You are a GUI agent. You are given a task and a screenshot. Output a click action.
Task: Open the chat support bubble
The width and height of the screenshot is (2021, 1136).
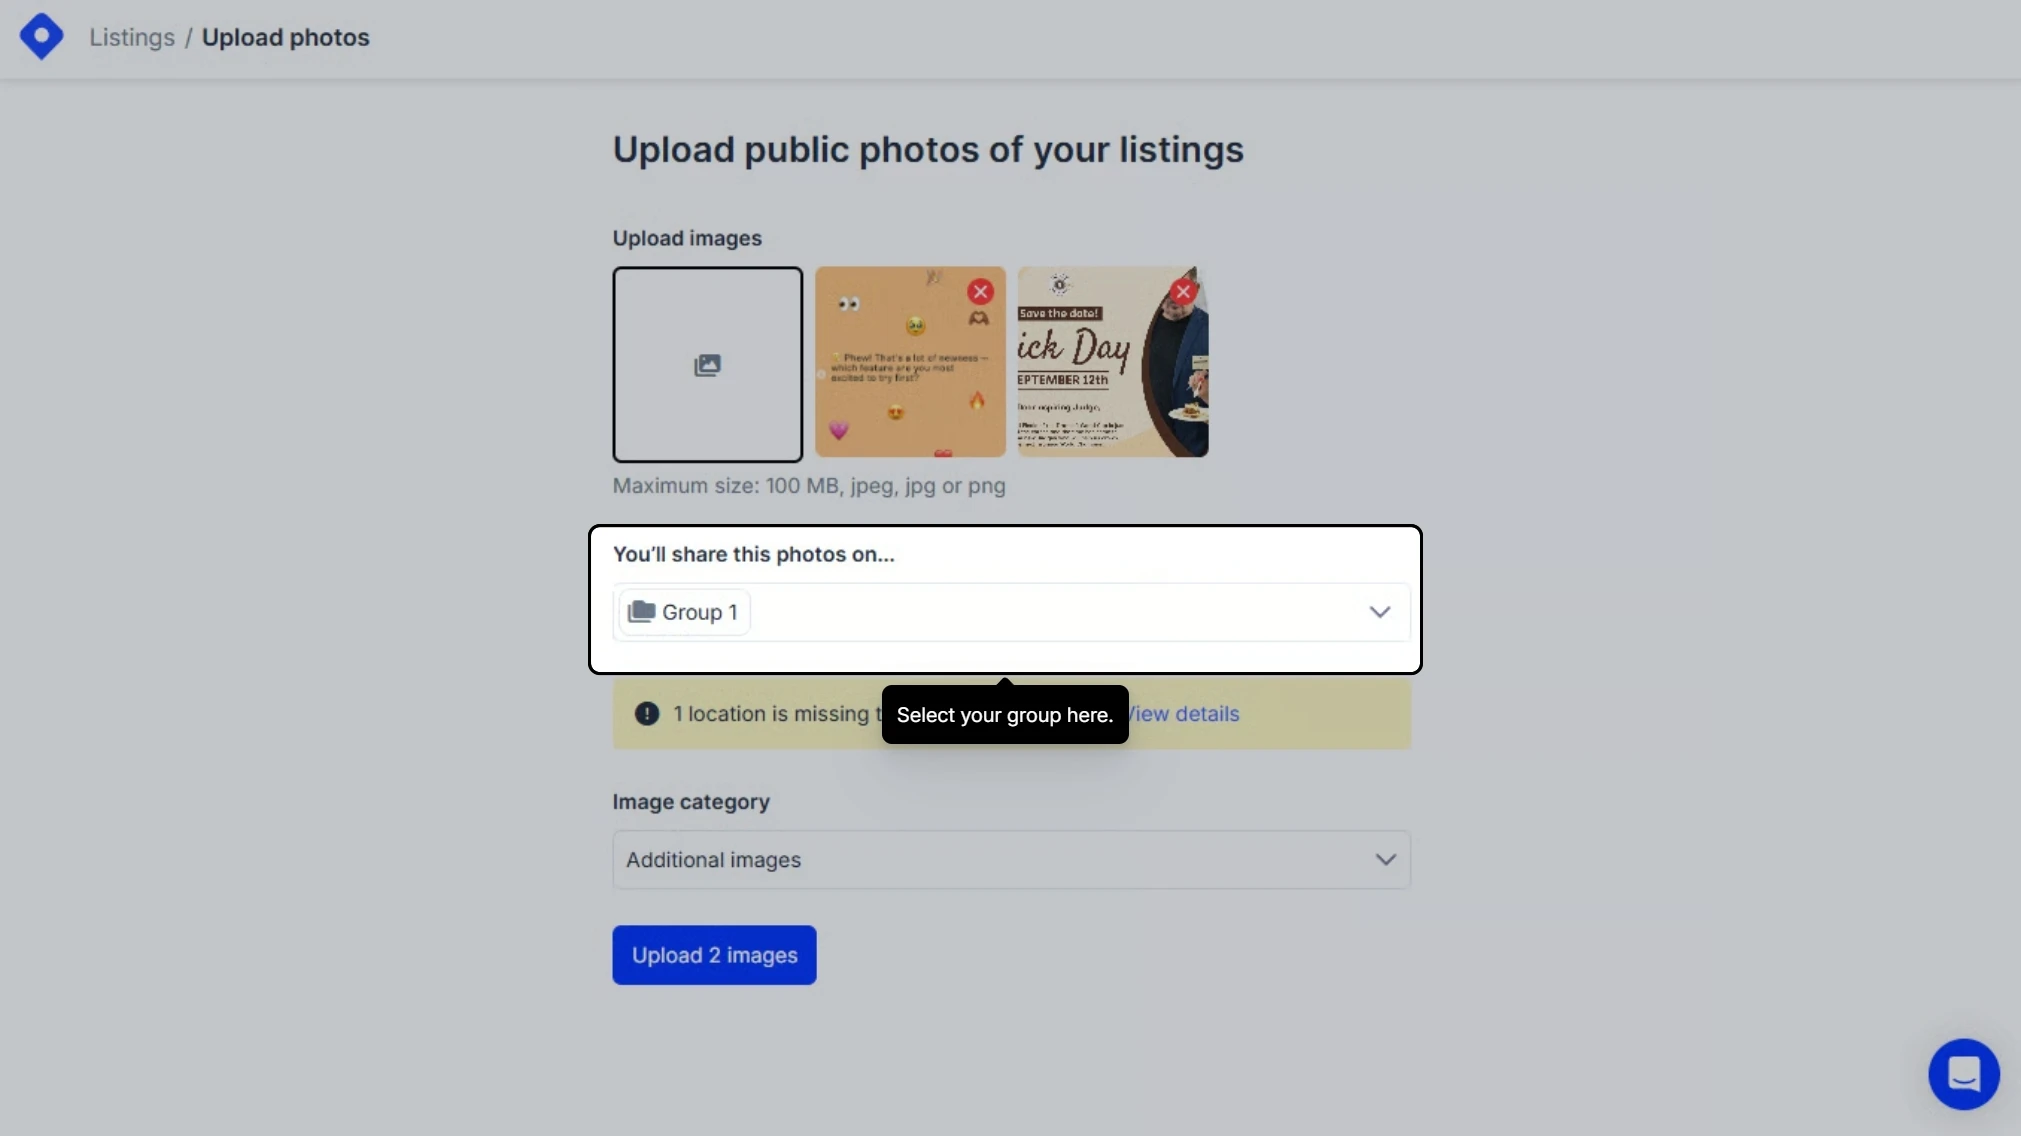click(x=1963, y=1074)
